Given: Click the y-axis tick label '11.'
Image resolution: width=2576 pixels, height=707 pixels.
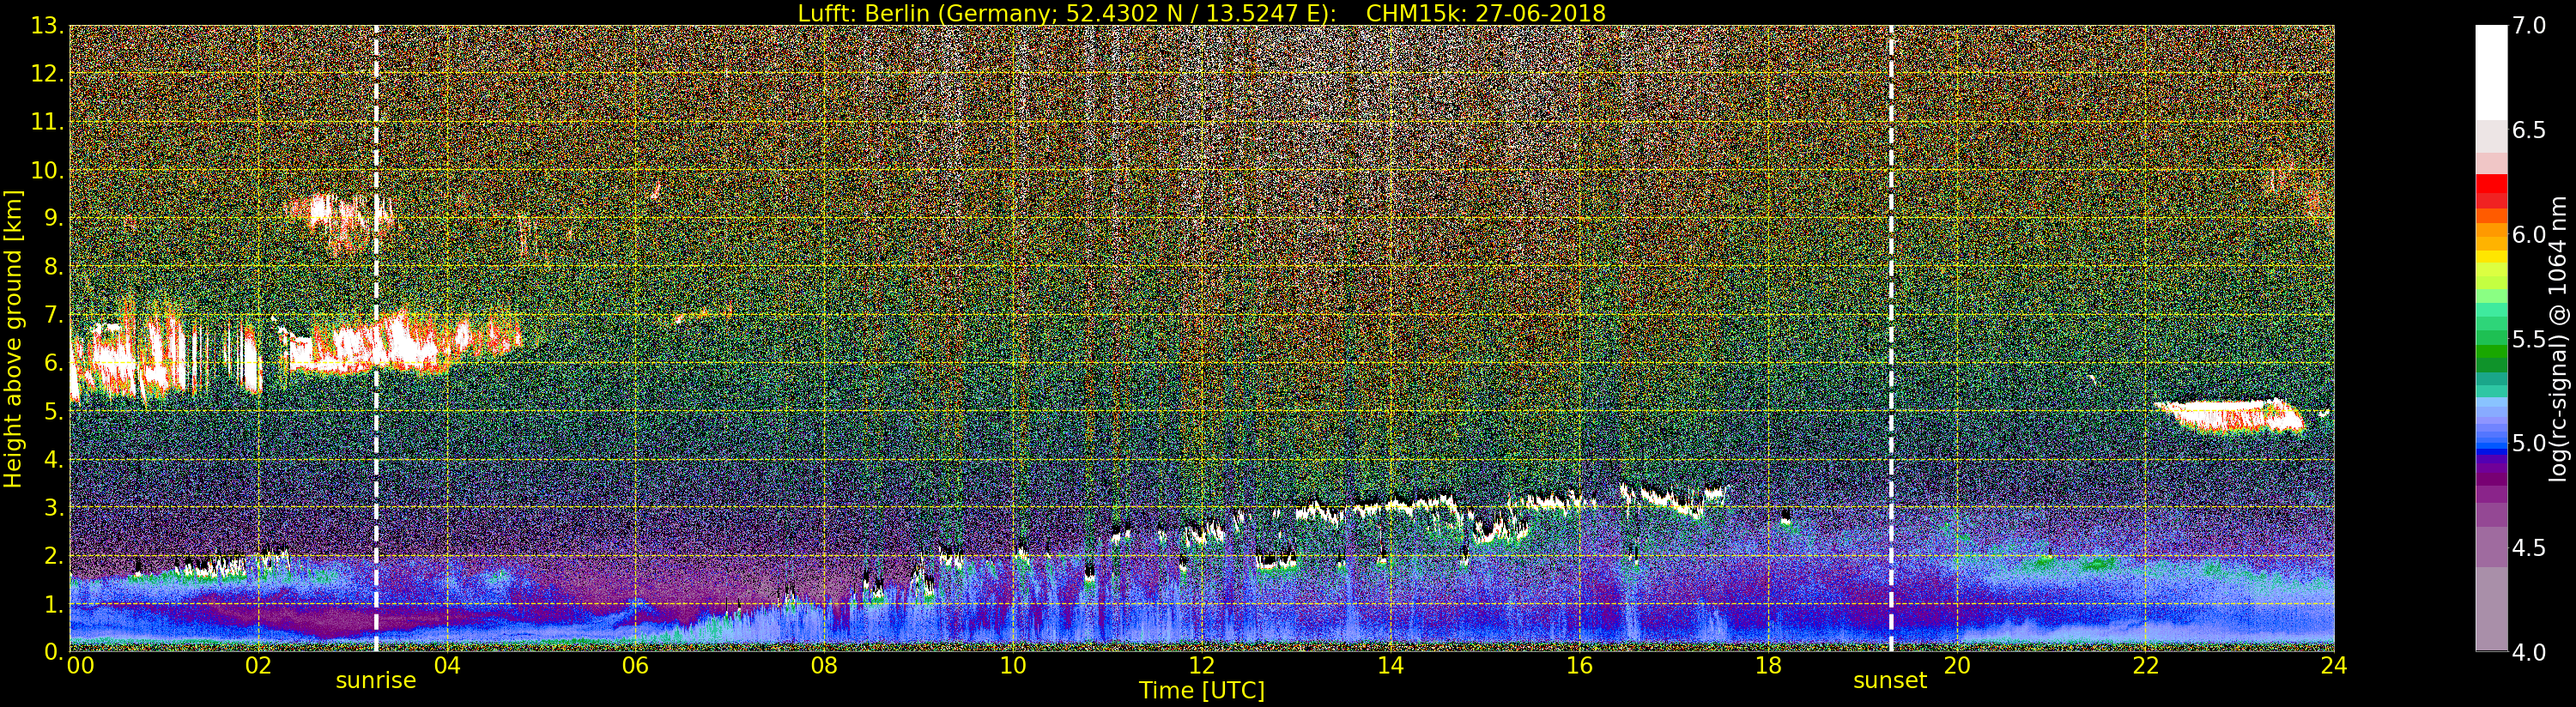Looking at the screenshot, I should [x=48, y=122].
